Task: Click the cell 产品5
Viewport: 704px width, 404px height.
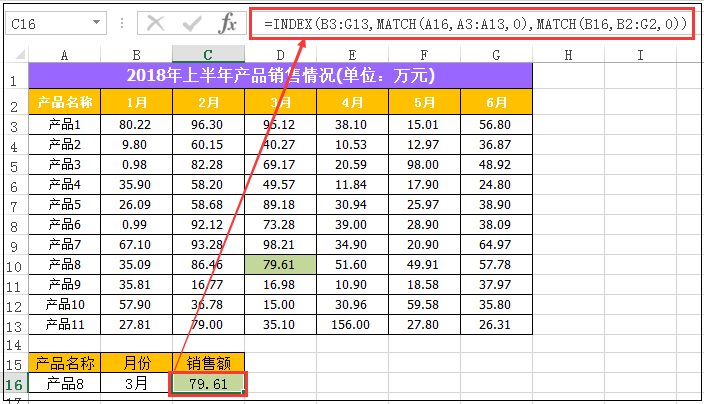Action: tap(65, 204)
